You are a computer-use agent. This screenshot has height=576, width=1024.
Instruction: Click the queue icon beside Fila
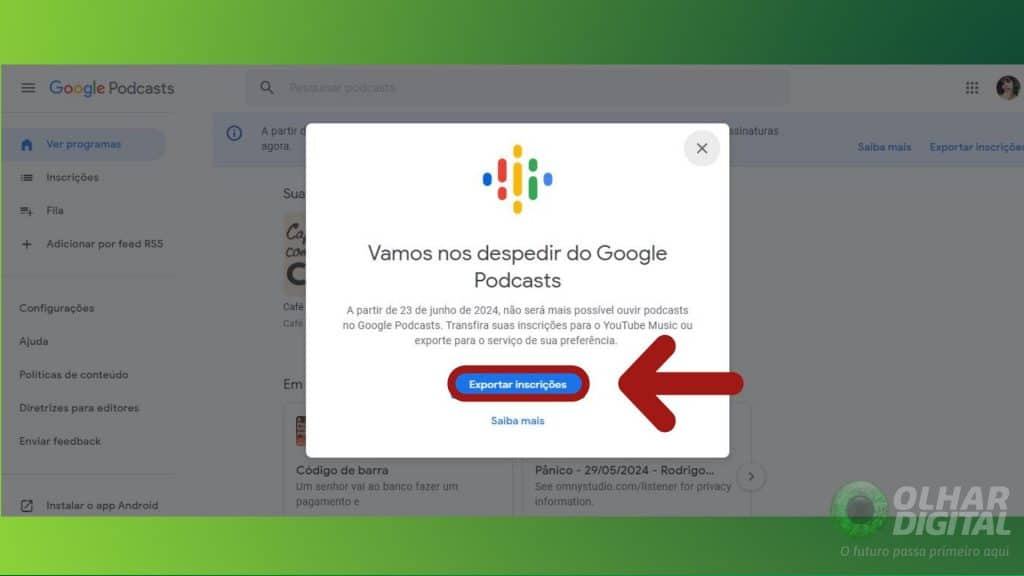(x=26, y=211)
